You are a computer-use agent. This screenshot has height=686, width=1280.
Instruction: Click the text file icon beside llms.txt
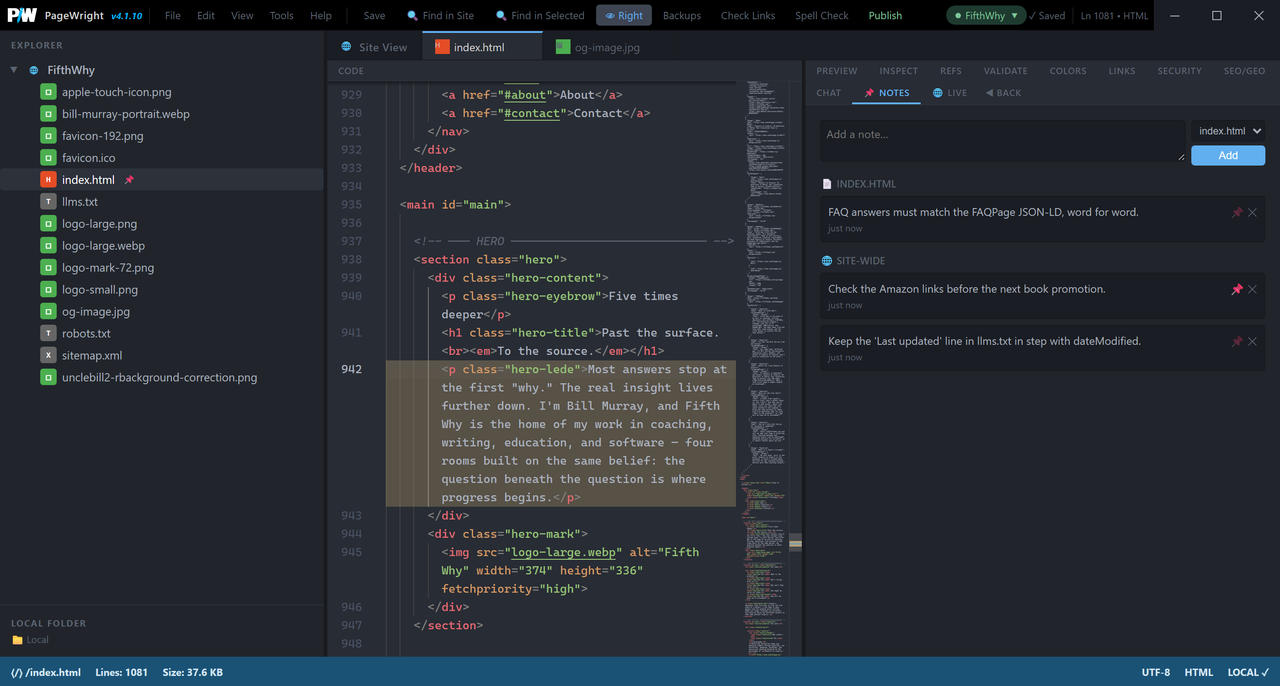tap(48, 202)
